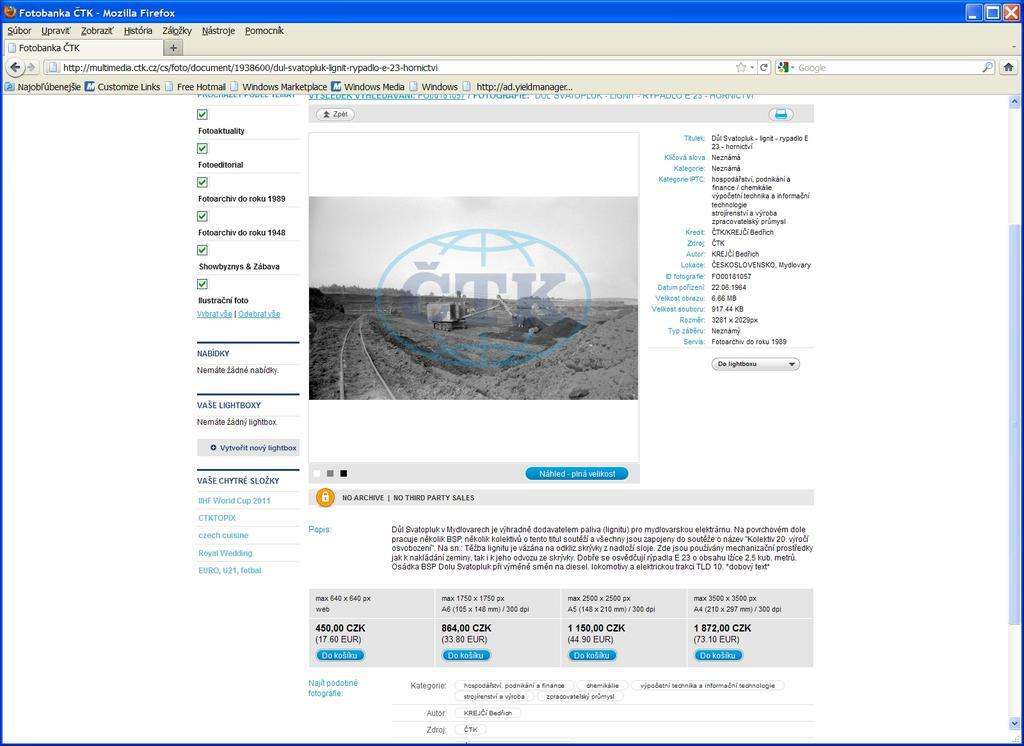
Task: Add 1 150,00 CZK size to cart
Action: 592,655
